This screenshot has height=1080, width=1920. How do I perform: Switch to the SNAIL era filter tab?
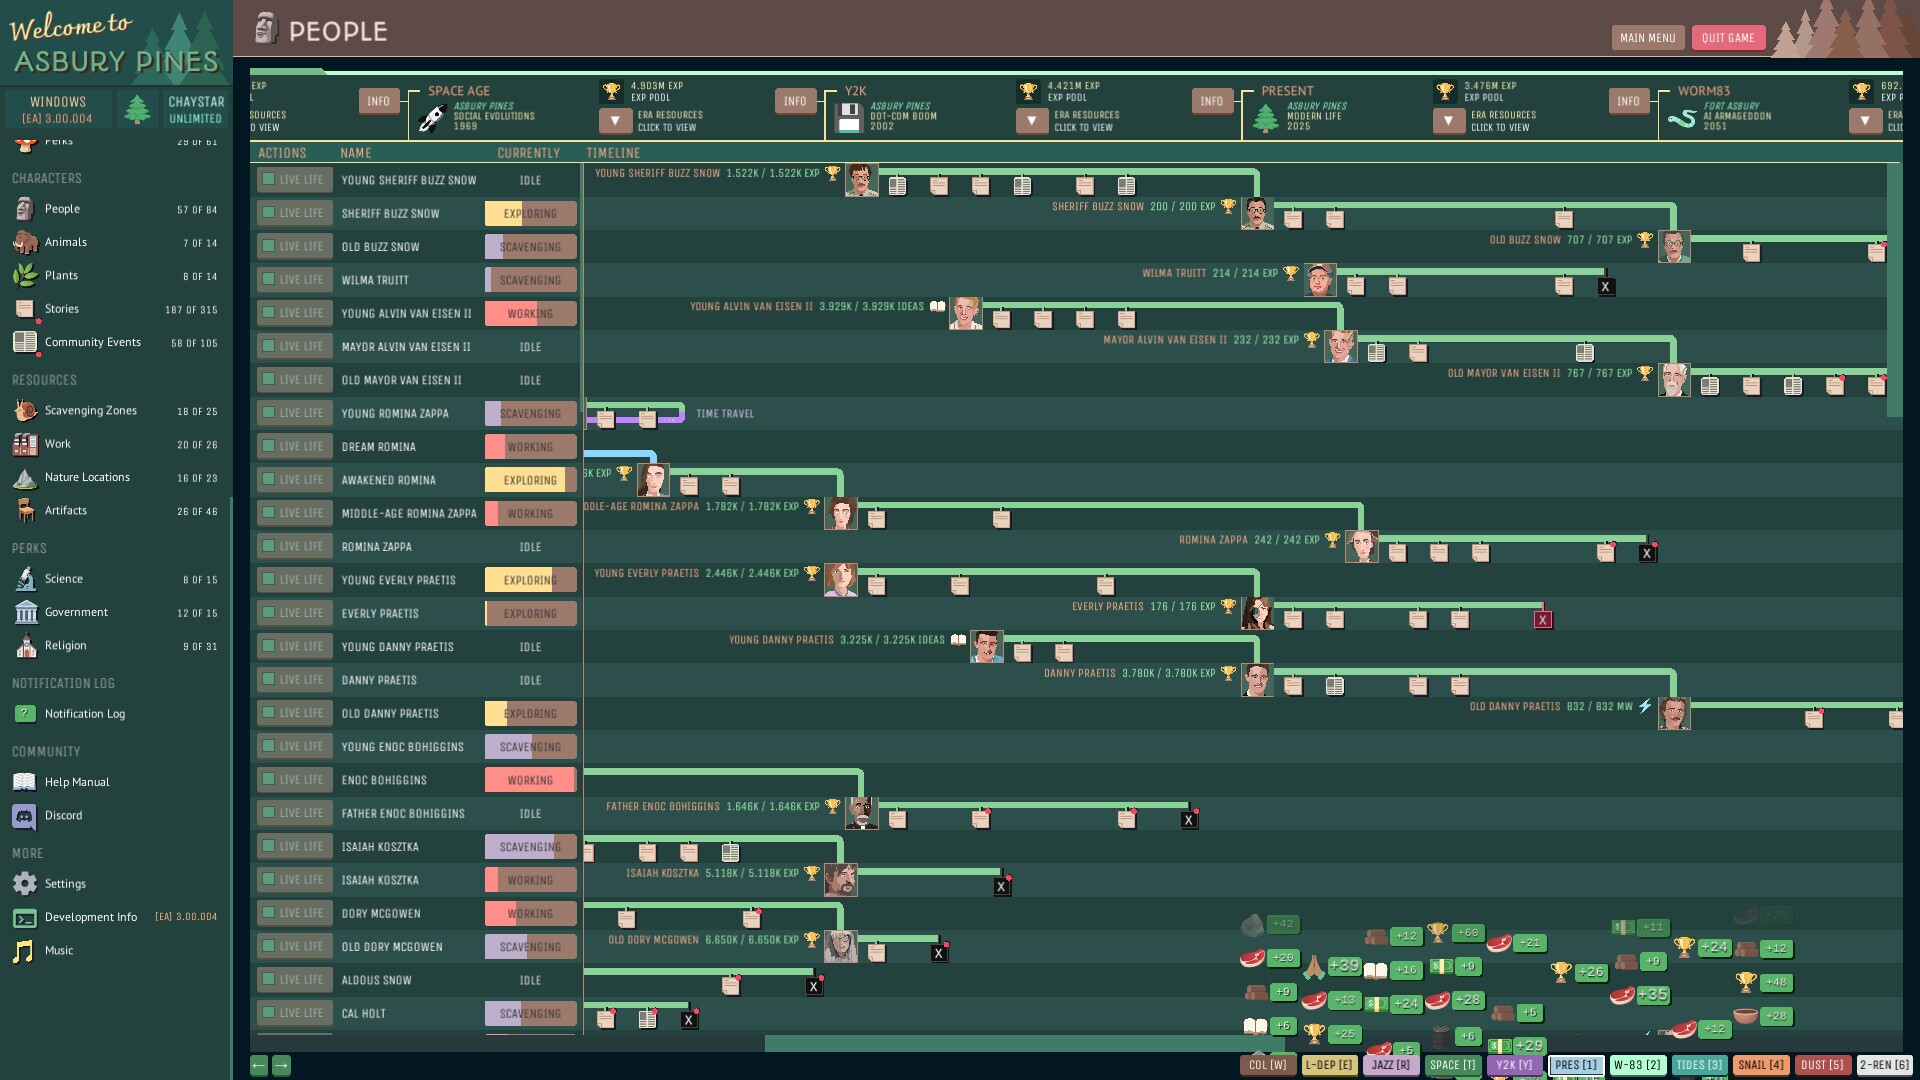1759,1065
